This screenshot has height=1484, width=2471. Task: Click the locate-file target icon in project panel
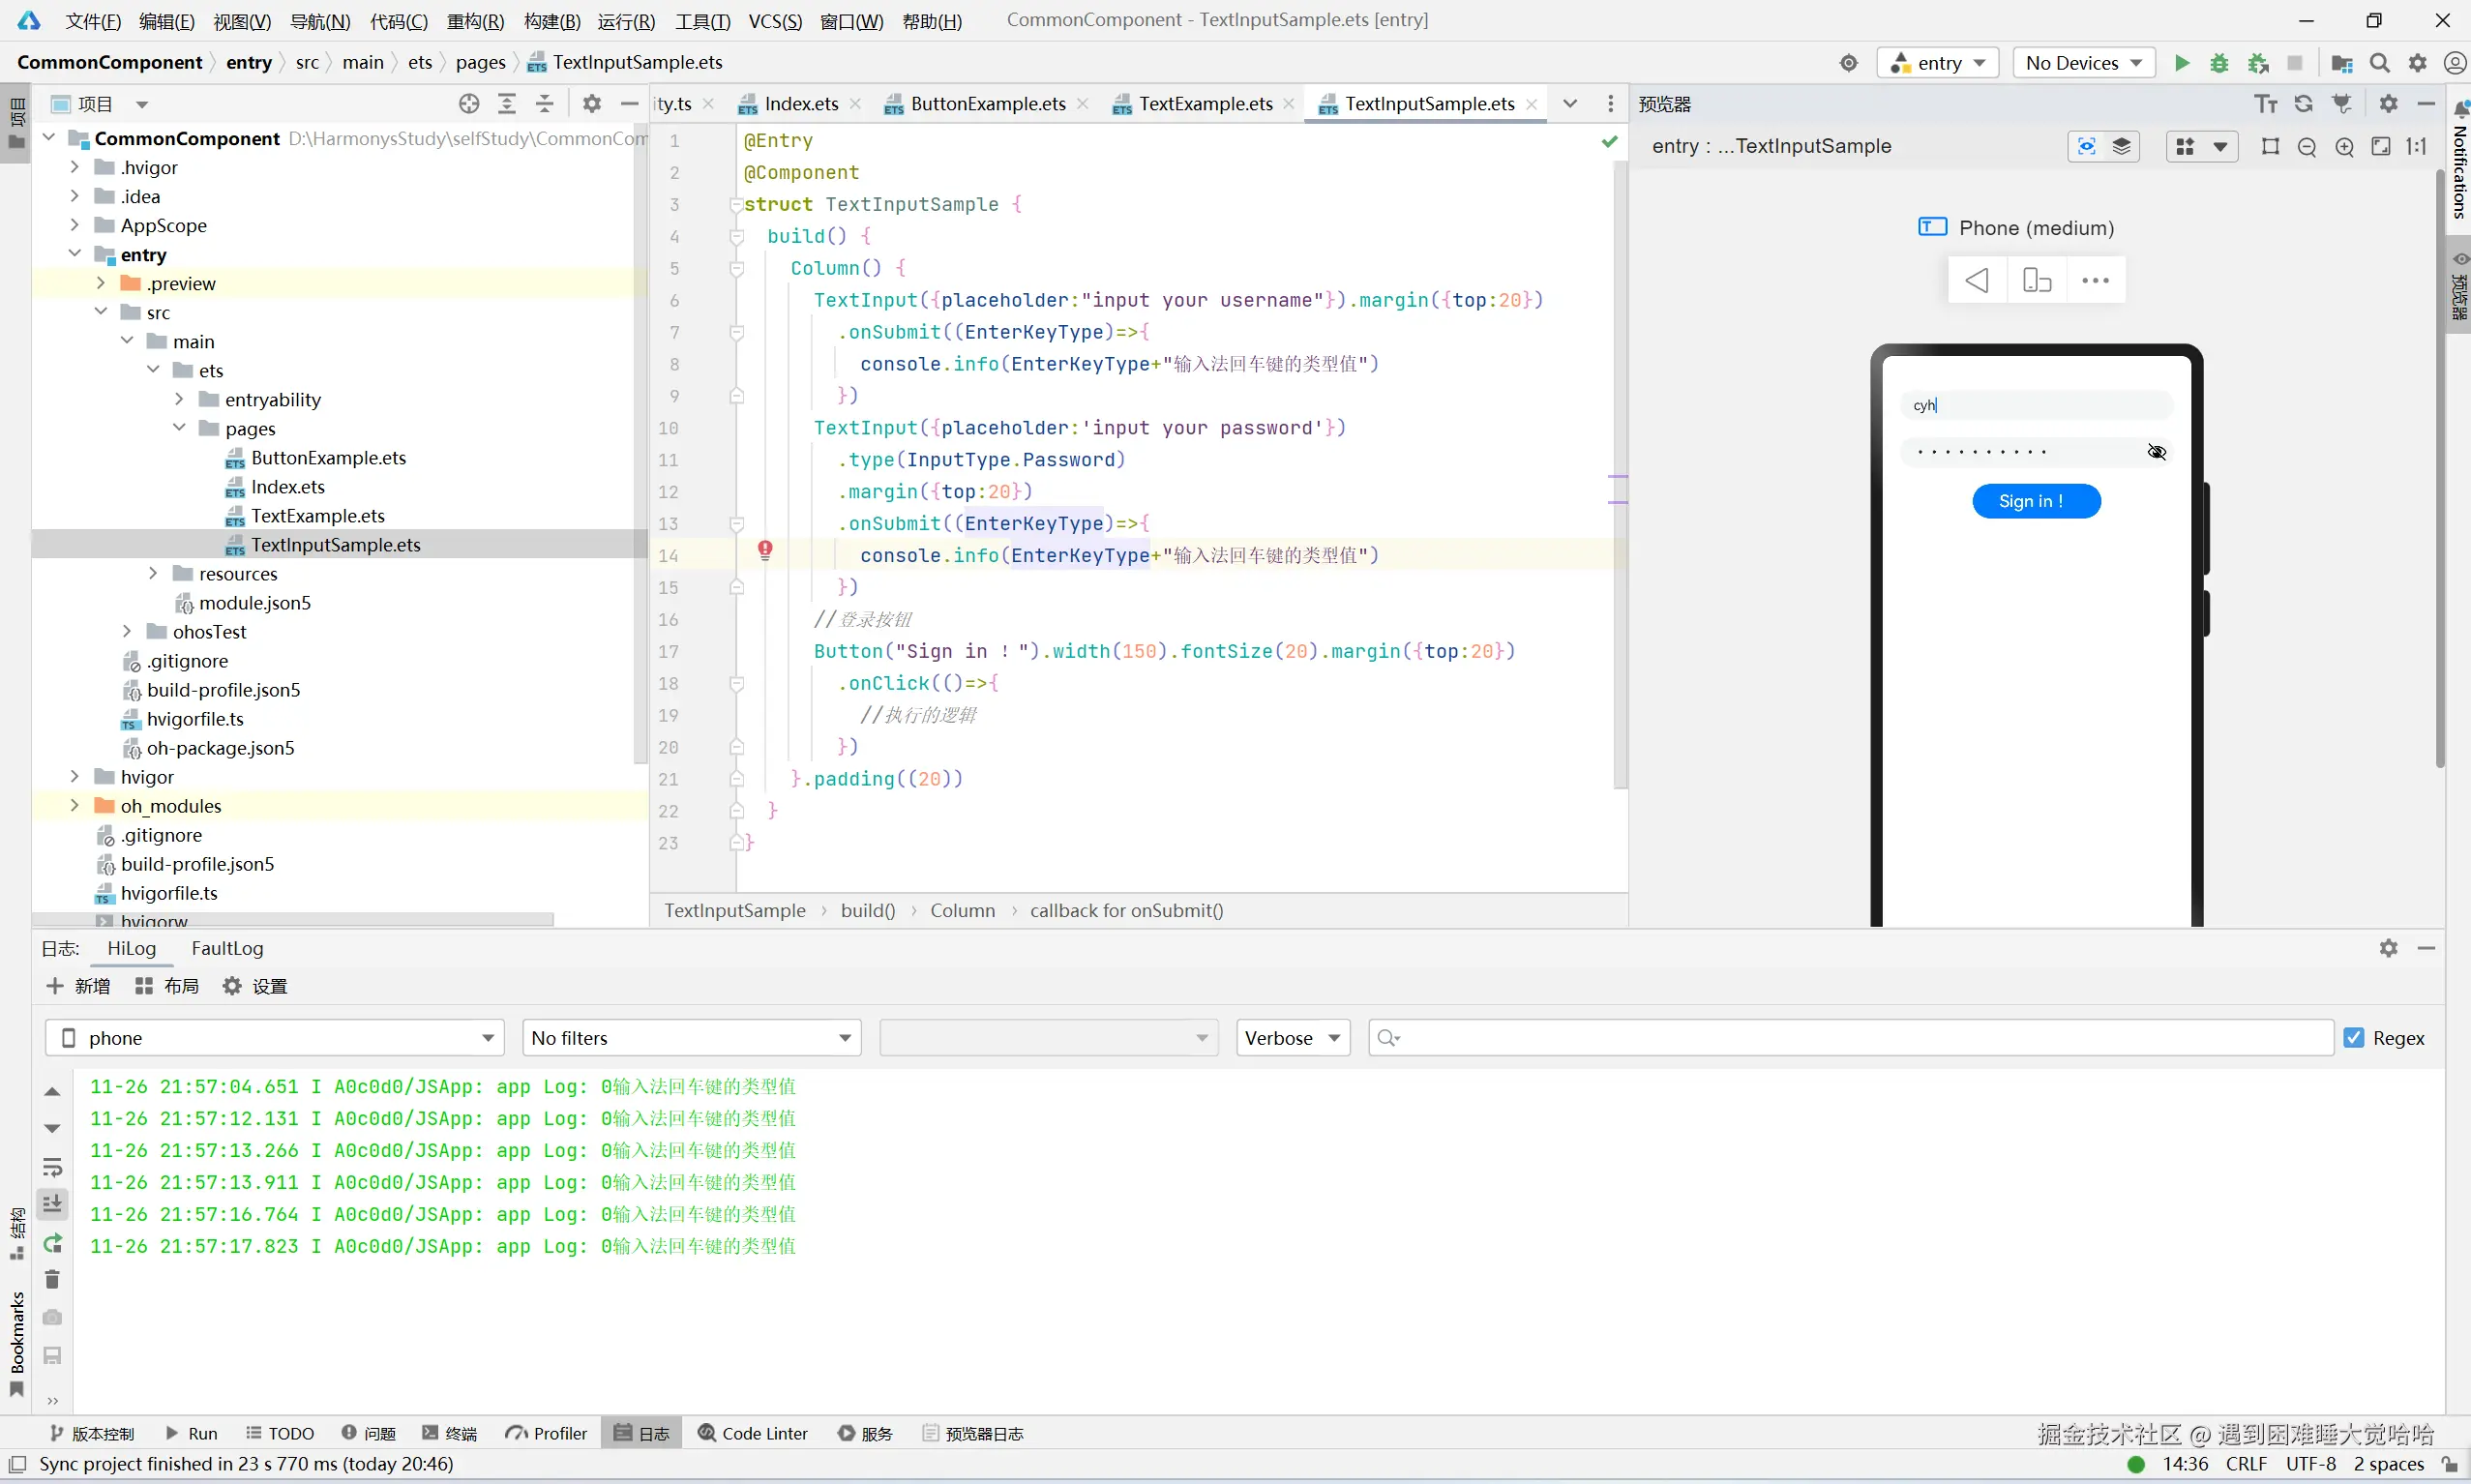pos(469,104)
